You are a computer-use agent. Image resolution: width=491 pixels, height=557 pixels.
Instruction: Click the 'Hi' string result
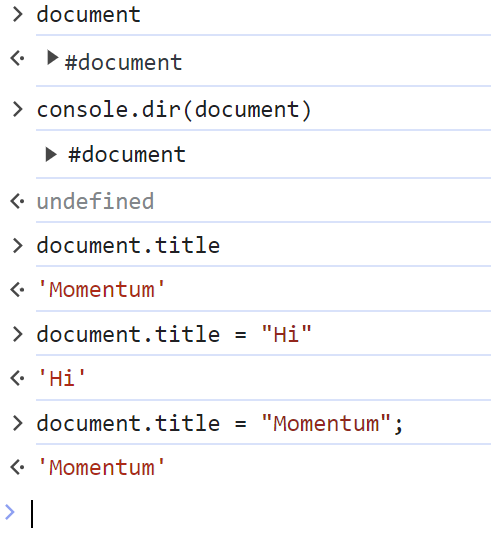pos(61,378)
